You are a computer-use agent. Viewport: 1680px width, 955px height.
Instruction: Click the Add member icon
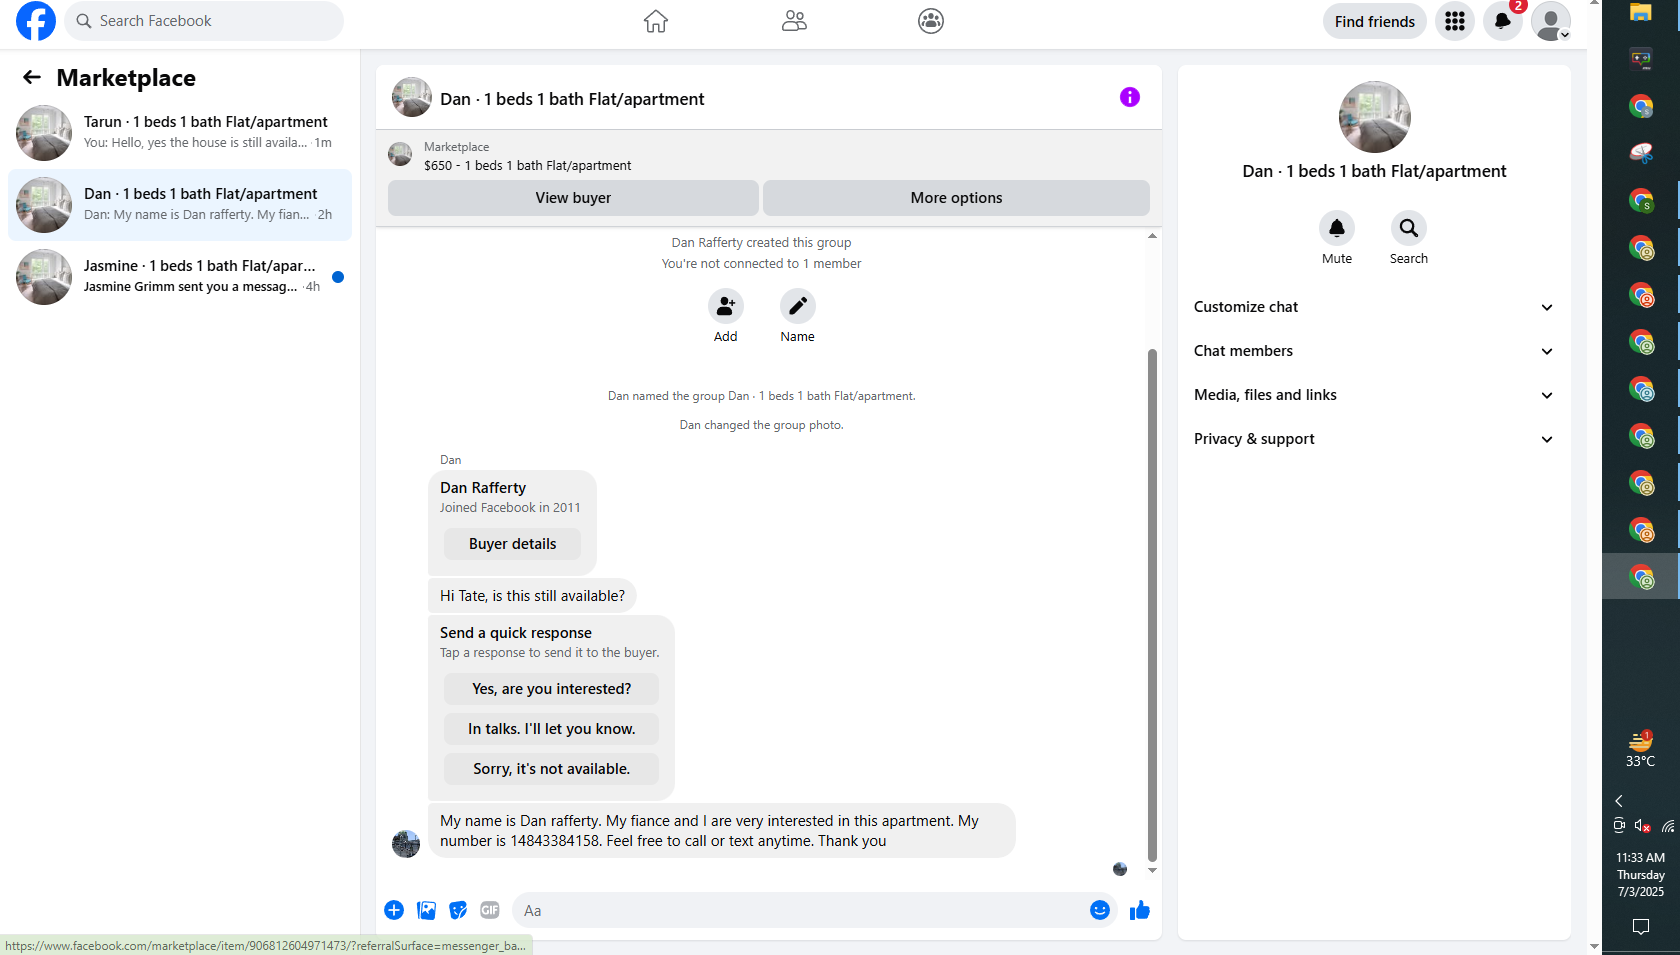(x=726, y=306)
